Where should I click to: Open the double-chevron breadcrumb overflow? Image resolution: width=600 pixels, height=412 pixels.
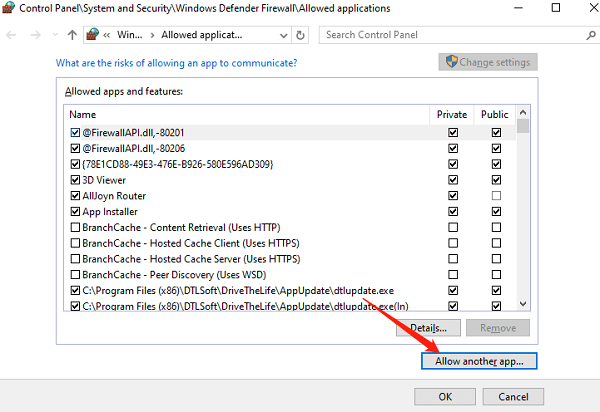pyautogui.click(x=107, y=36)
